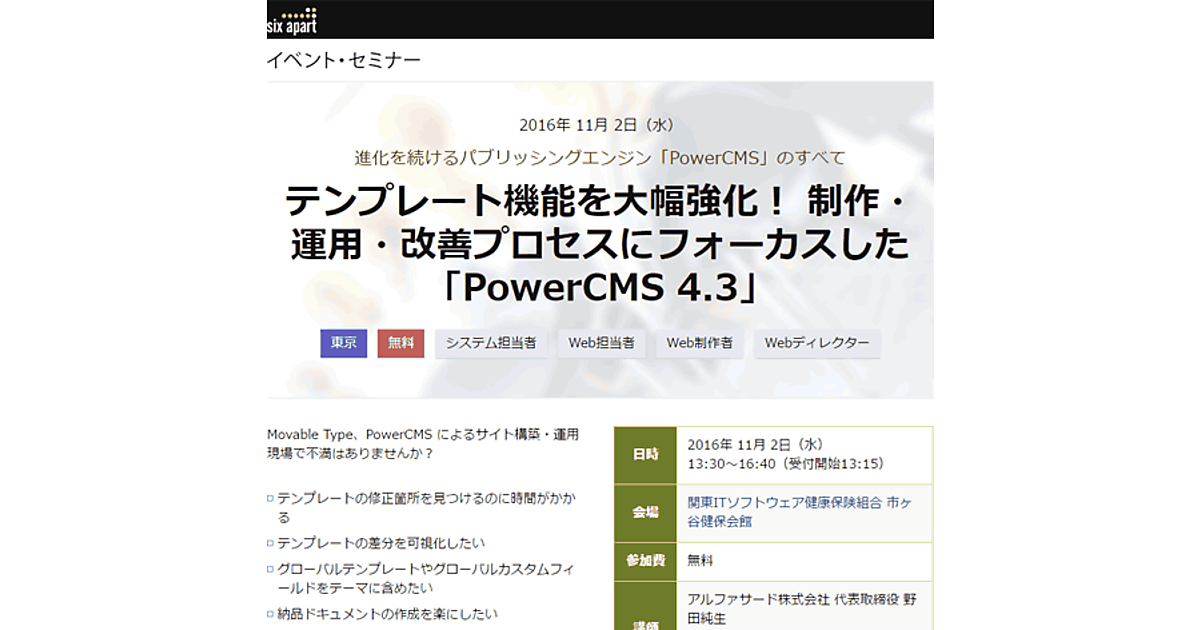Click the 2016年 11月 2日（水） date above the title
The image size is (1200, 630).
pos(600,126)
